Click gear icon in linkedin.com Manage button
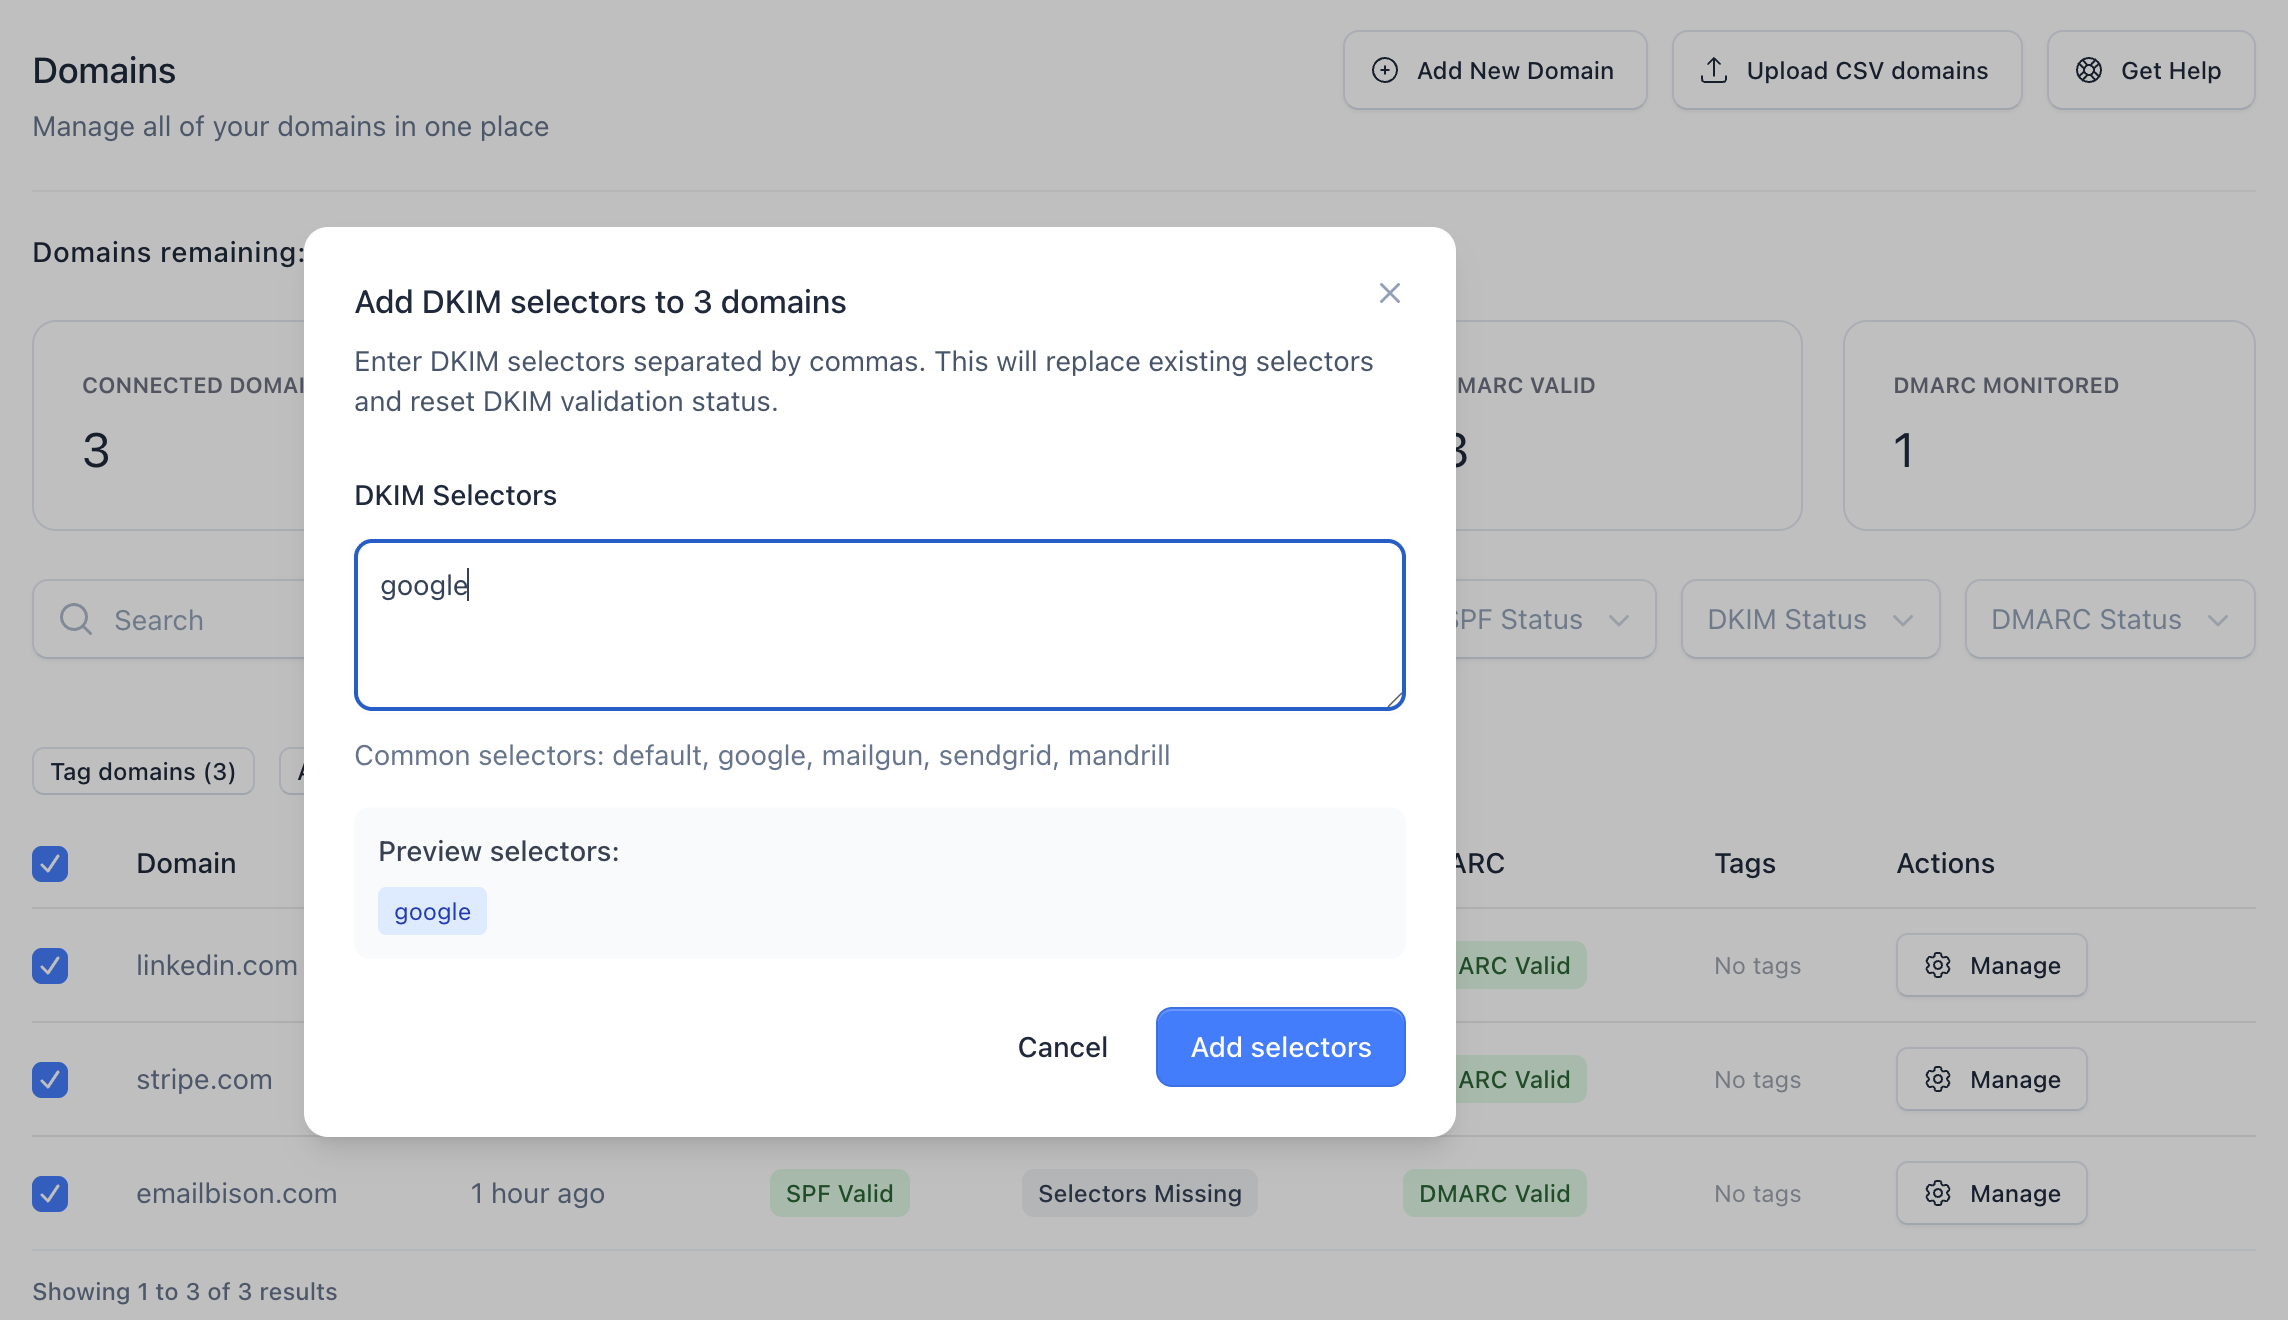The height and width of the screenshot is (1320, 2288). point(1938,965)
